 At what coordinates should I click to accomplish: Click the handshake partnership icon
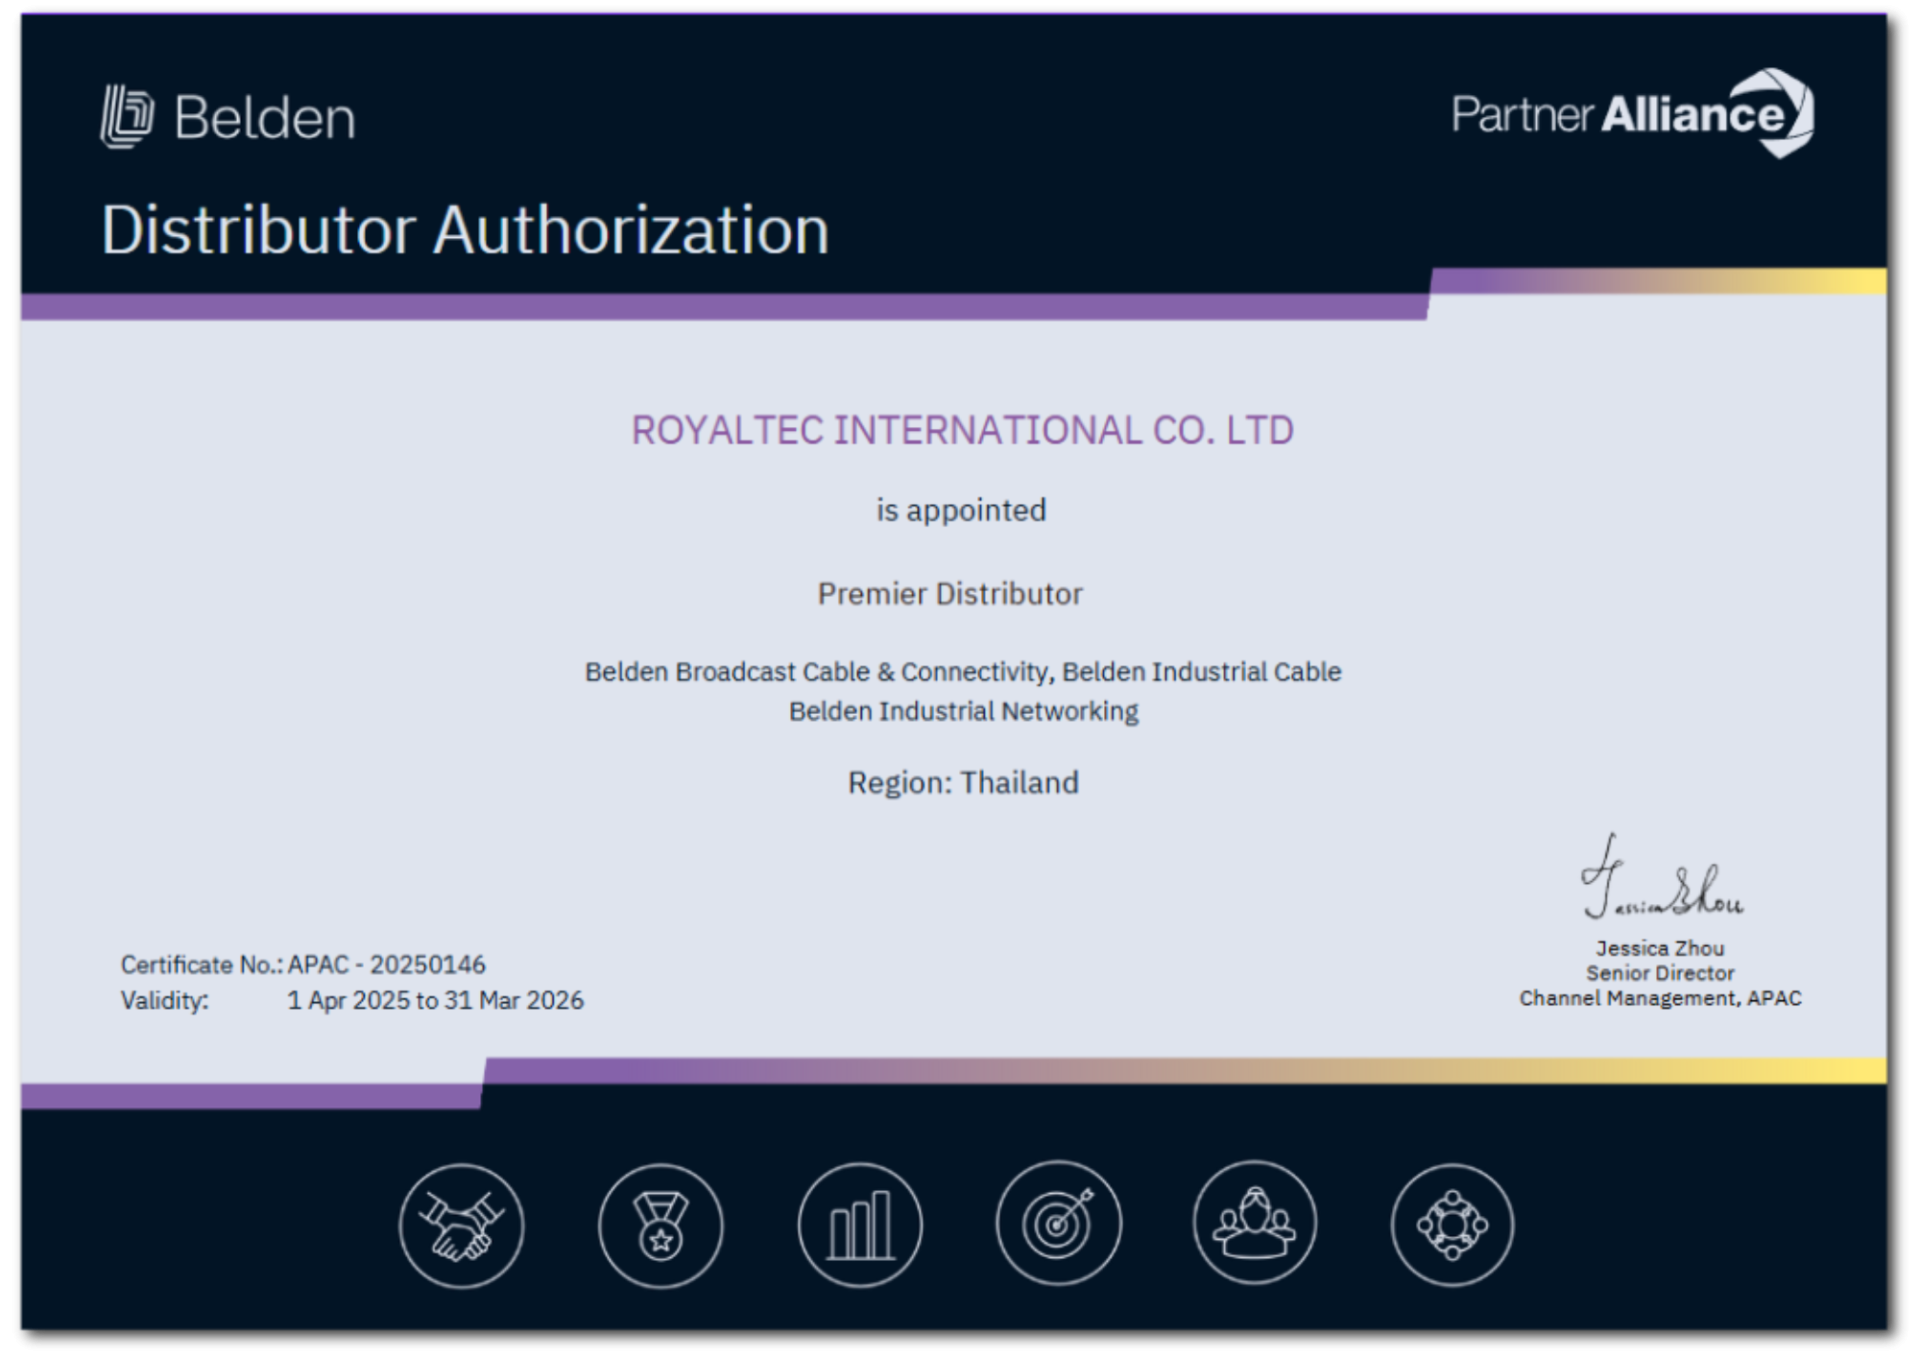coord(461,1225)
